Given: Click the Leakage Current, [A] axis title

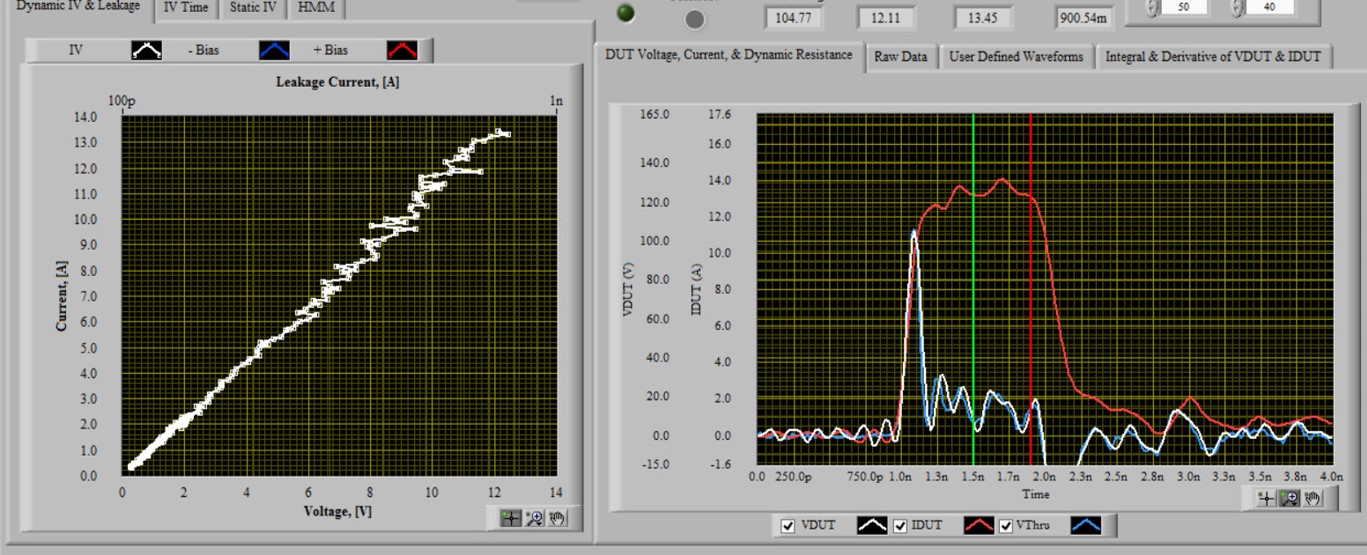Looking at the screenshot, I should tap(337, 82).
